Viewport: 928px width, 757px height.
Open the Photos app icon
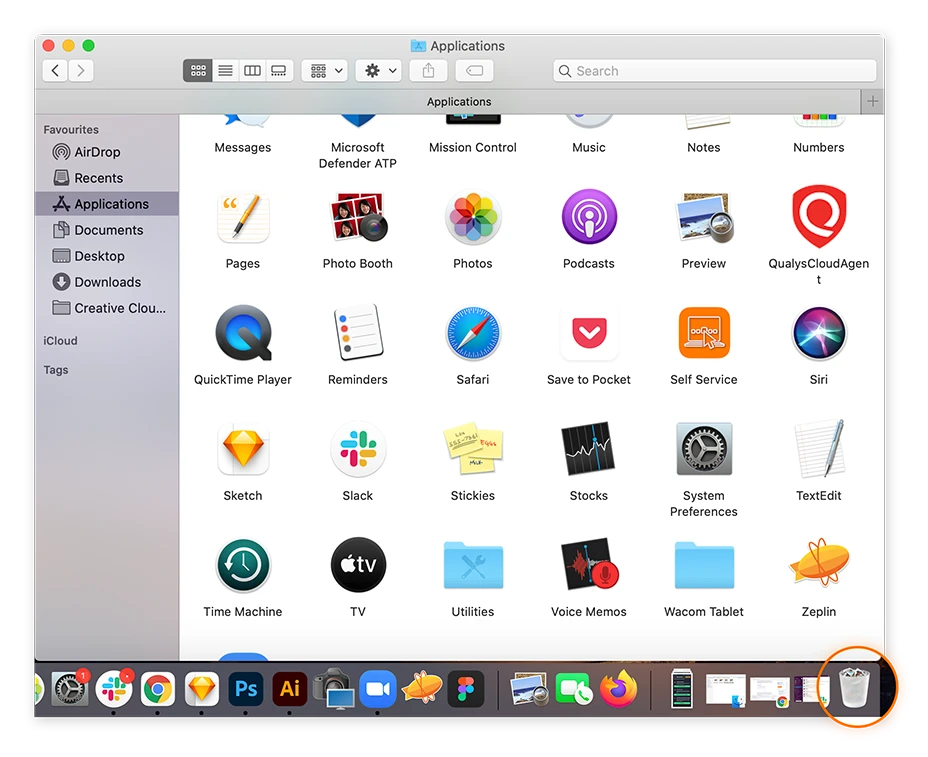[472, 217]
